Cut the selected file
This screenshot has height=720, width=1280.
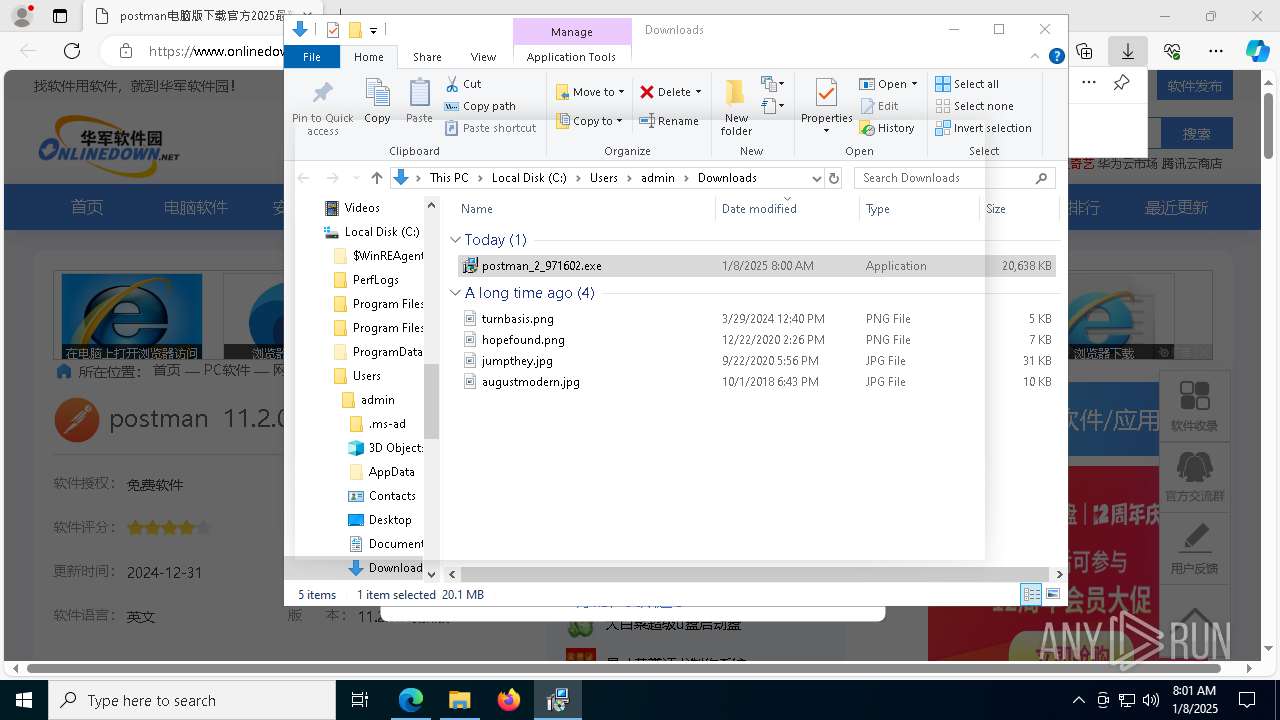(x=463, y=84)
